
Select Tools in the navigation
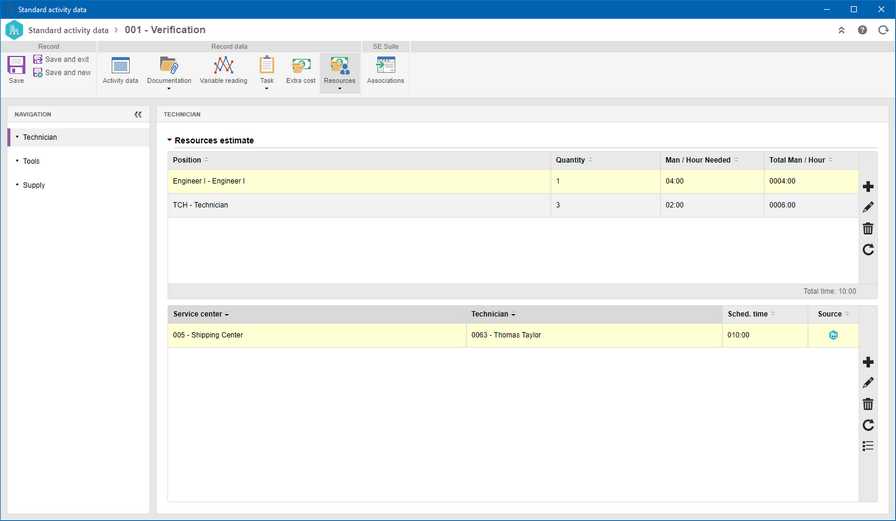[78, 161]
